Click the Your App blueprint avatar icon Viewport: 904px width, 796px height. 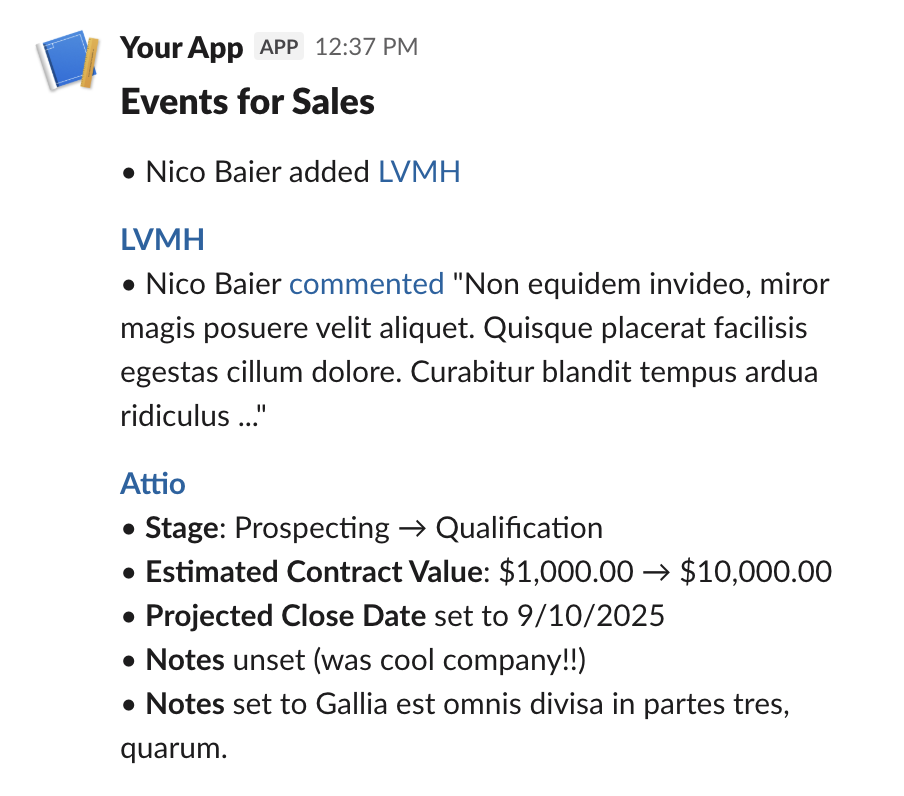pyautogui.click(x=68, y=63)
